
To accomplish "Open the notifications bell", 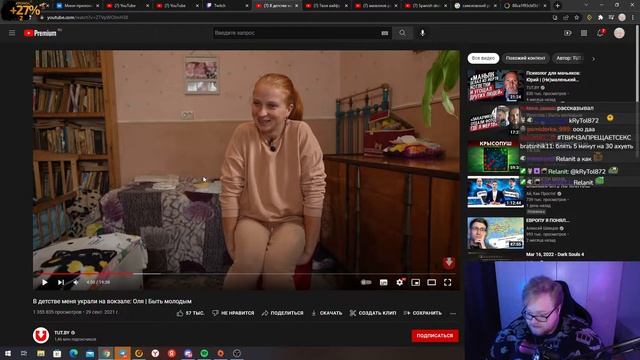I will click(x=601, y=33).
